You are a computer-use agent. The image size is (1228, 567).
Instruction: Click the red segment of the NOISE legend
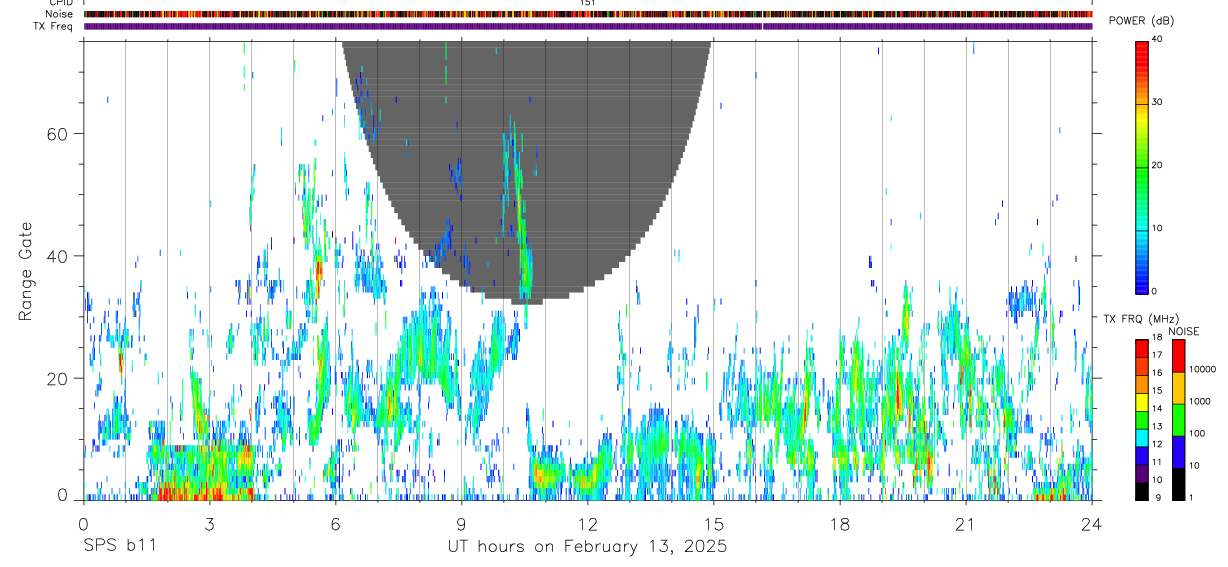[1178, 355]
